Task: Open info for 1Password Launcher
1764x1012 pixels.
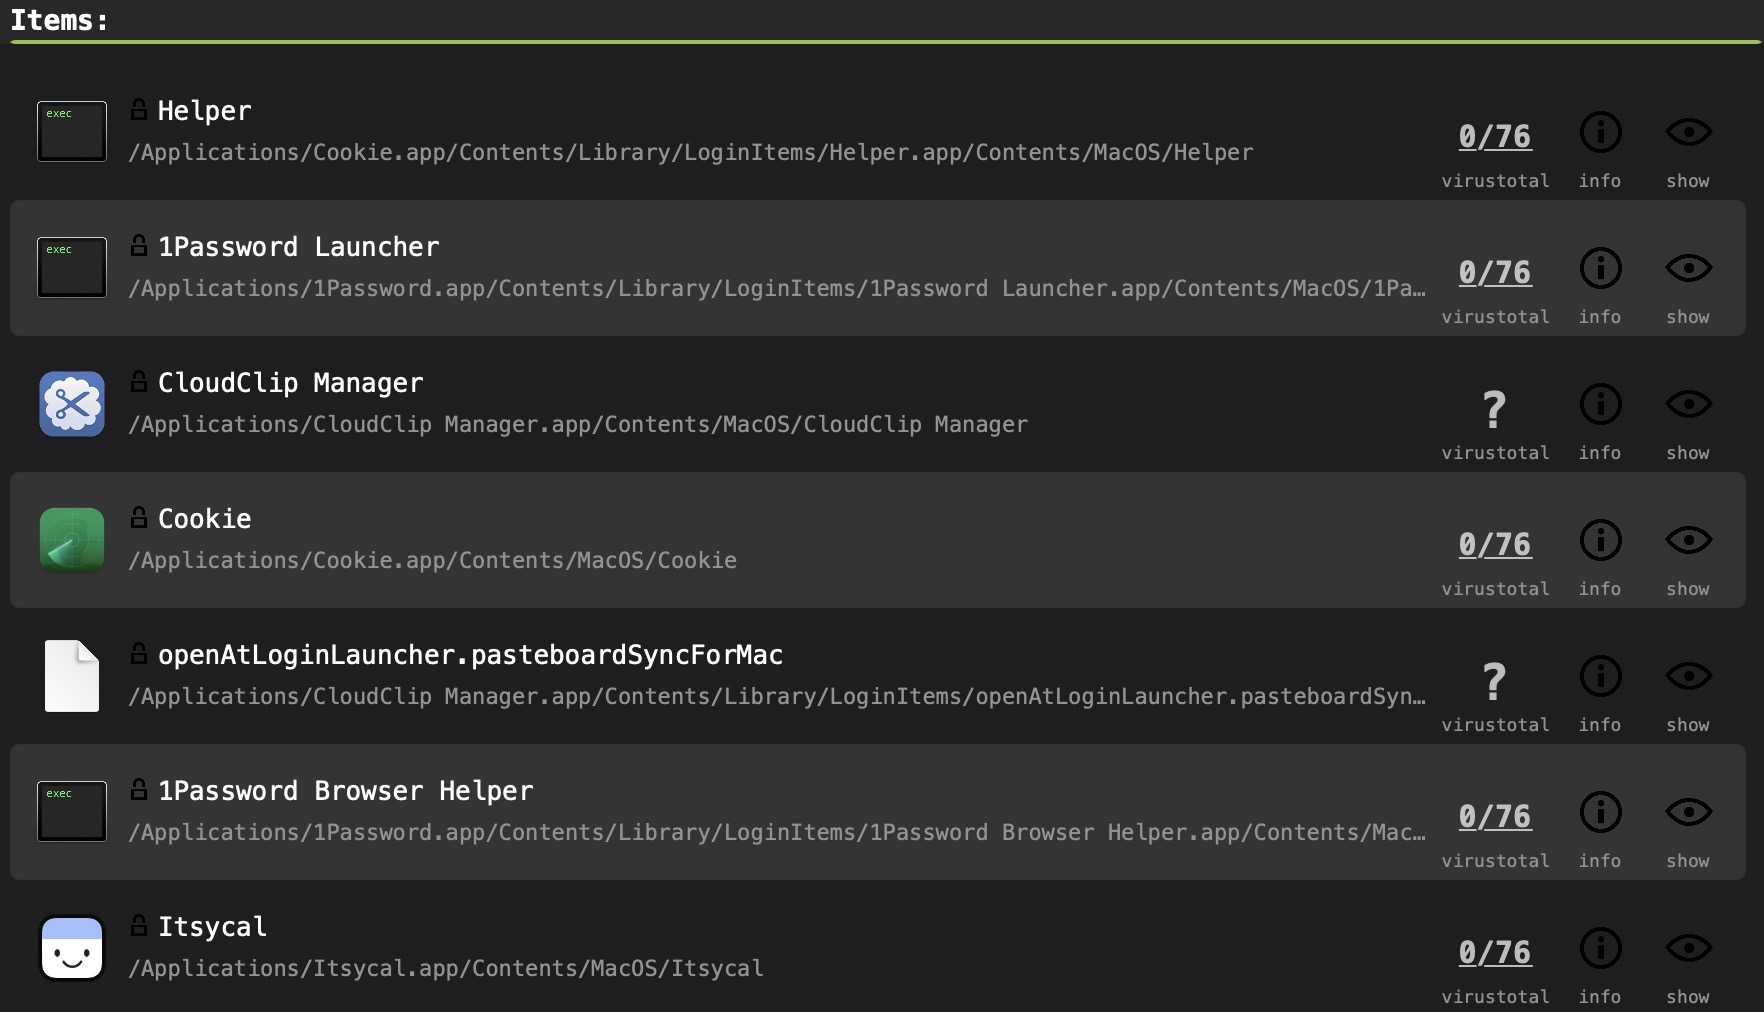Action: point(1600,268)
